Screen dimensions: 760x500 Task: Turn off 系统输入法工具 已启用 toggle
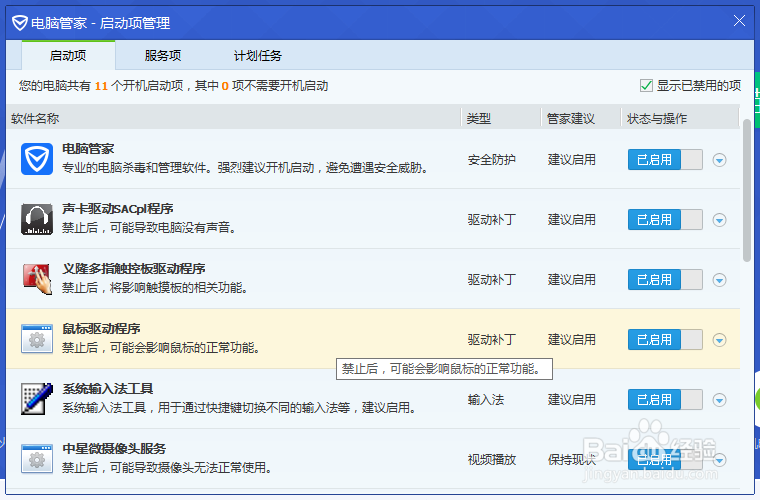pyautogui.click(x=665, y=400)
